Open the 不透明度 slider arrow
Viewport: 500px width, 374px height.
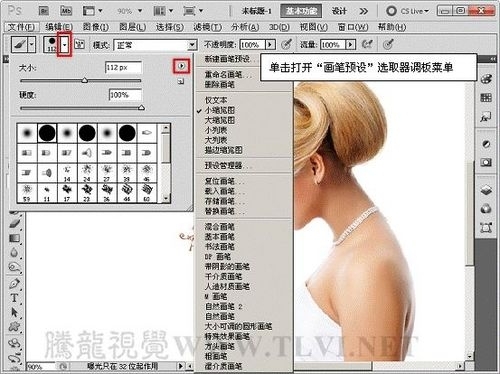pyautogui.click(x=270, y=45)
